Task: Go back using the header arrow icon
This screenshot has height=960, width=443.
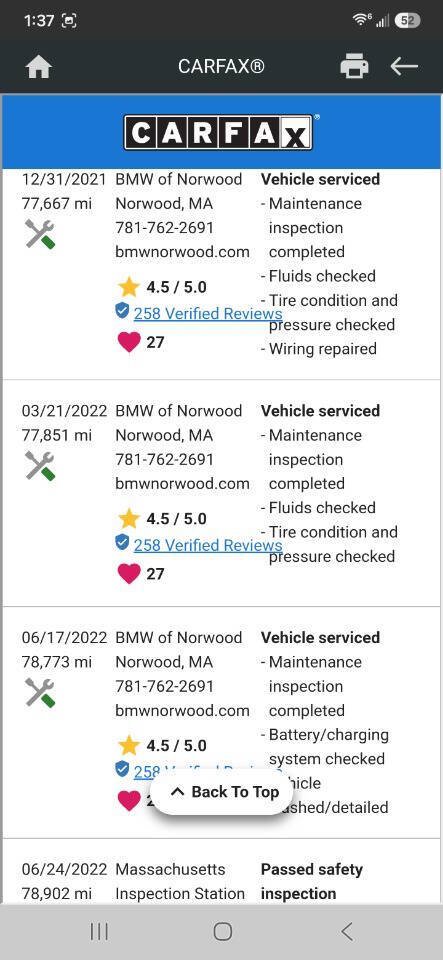Action: click(404, 66)
